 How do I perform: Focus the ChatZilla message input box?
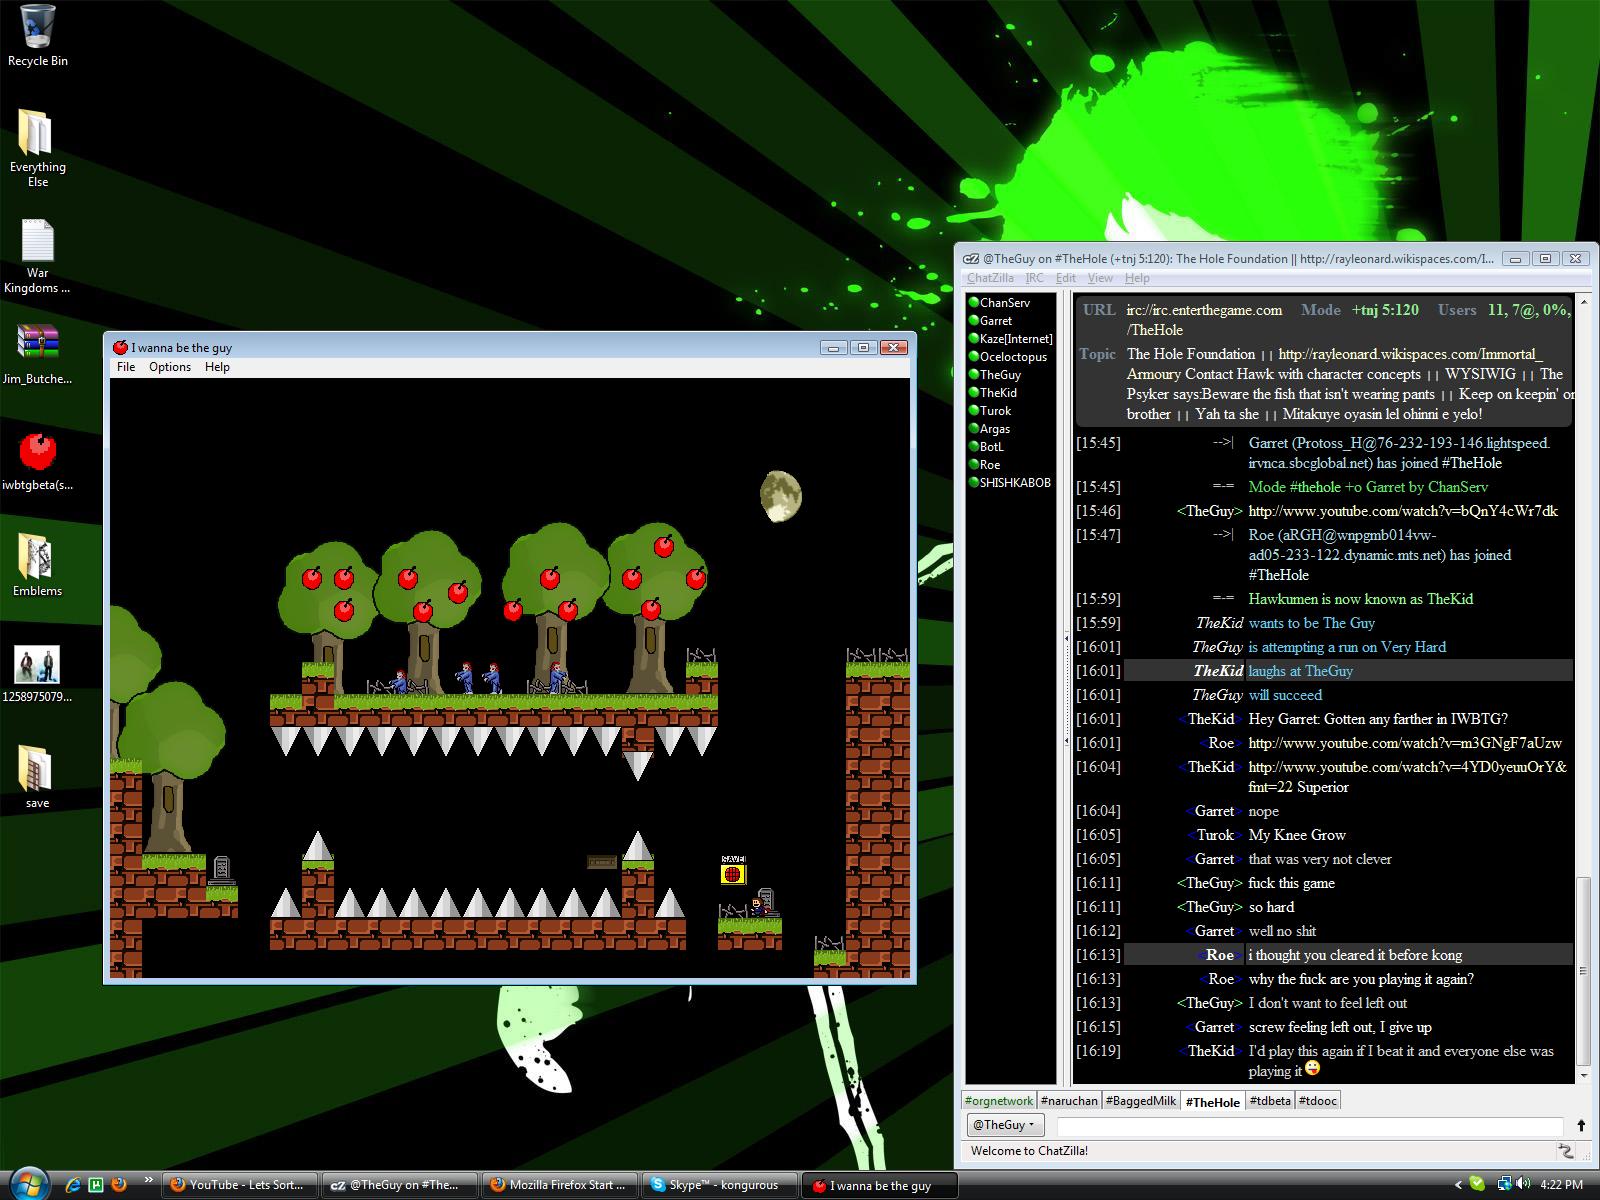pos(1309,1126)
